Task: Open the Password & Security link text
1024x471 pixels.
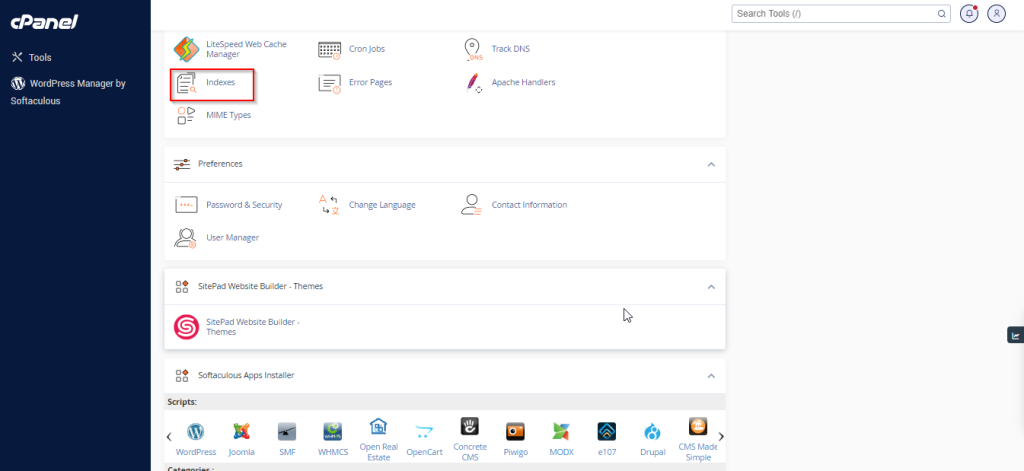Action: point(244,205)
